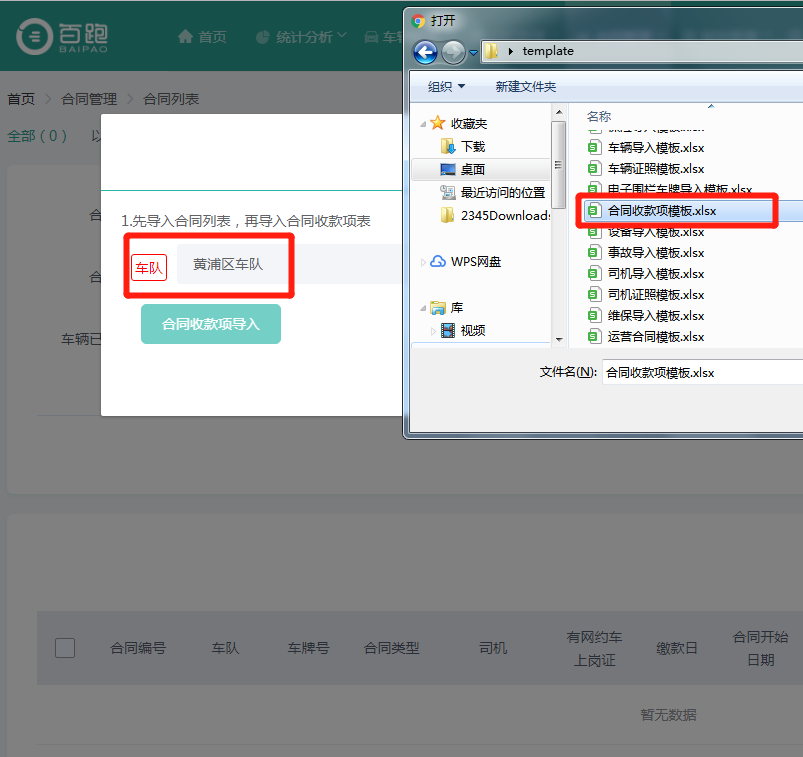The image size is (803, 757).
Task: Click the 视频 library icon
Action: [x=448, y=331]
